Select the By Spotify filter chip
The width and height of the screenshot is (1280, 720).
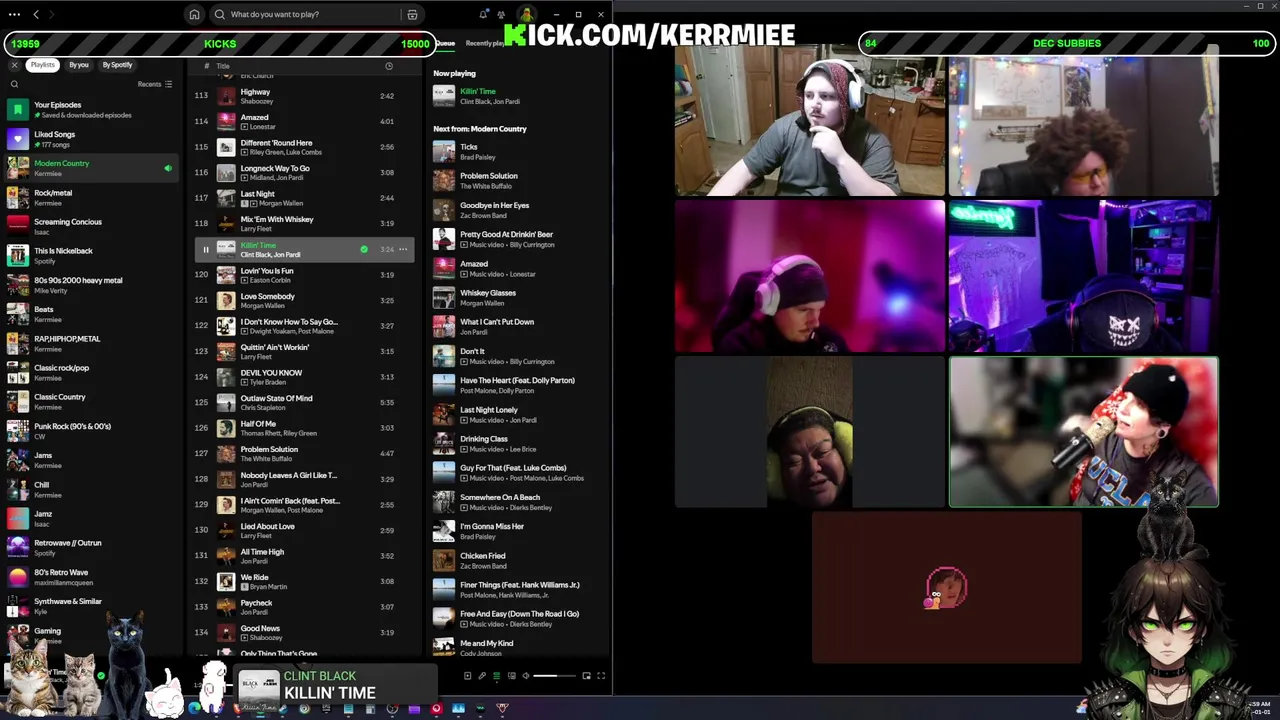[x=117, y=65]
